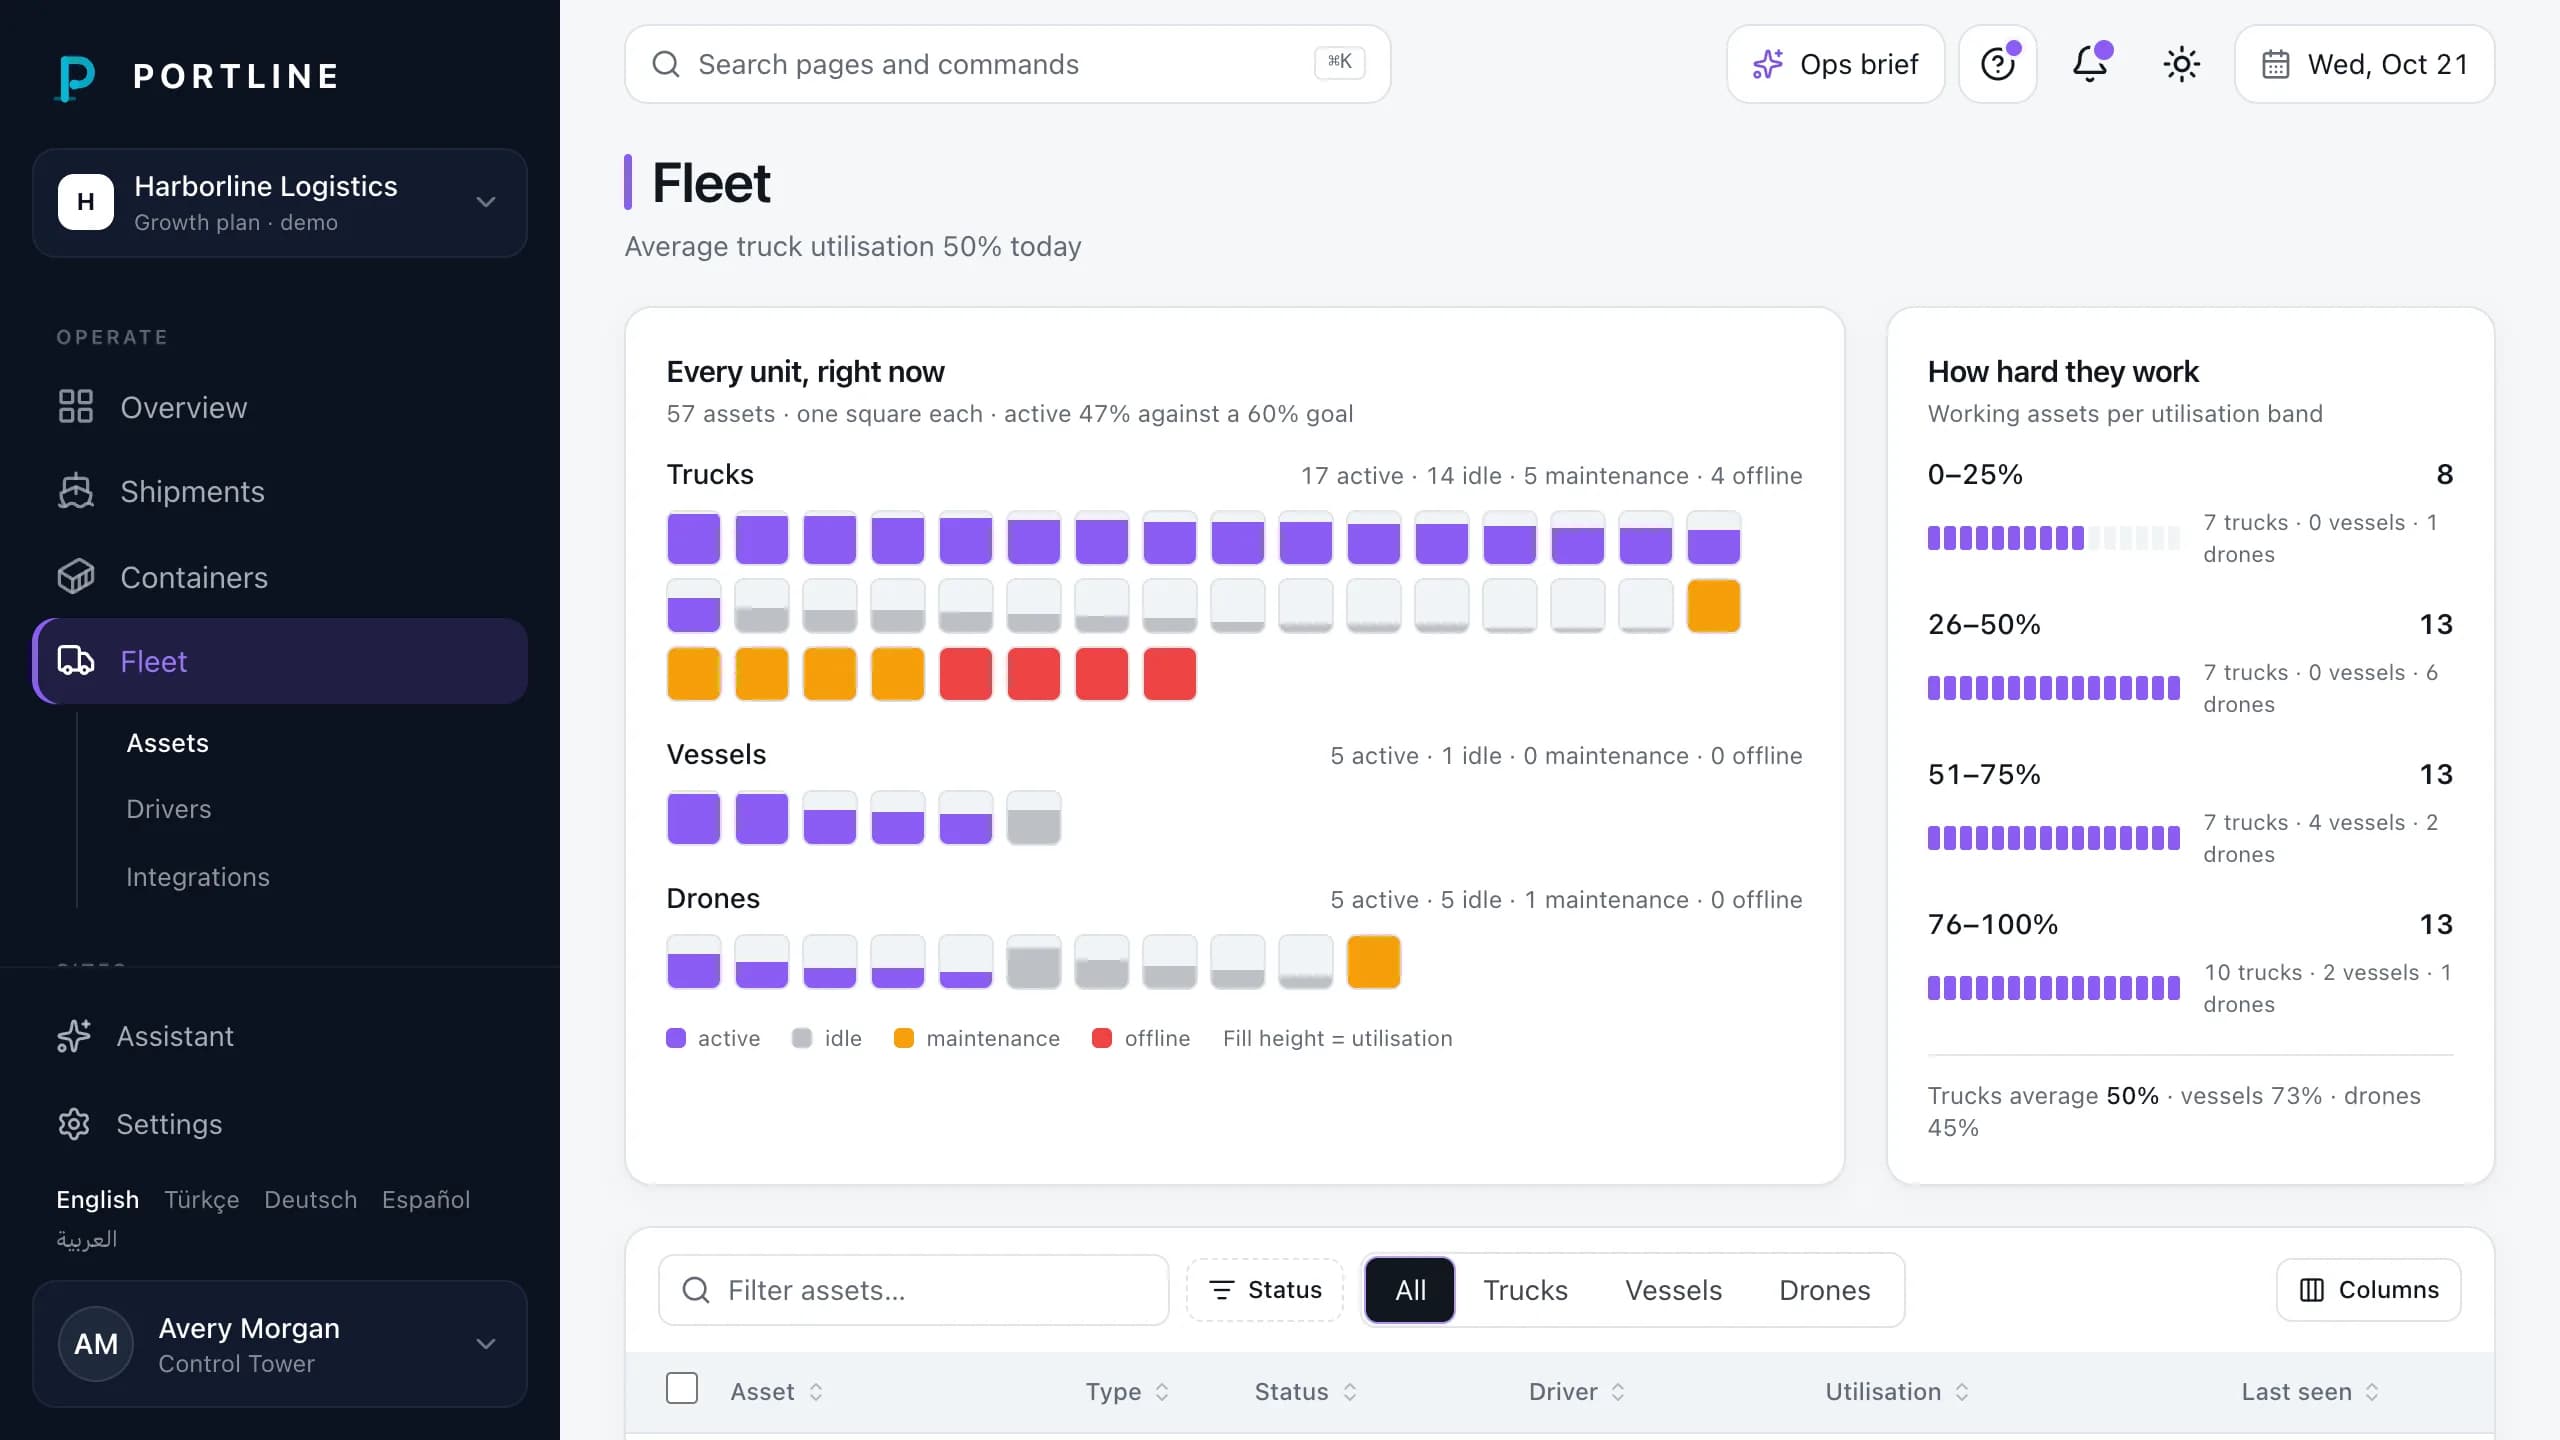Click the filter lines icon on Status button
Screen dimensions: 2560x1440
pyautogui.click(x=1221, y=1290)
